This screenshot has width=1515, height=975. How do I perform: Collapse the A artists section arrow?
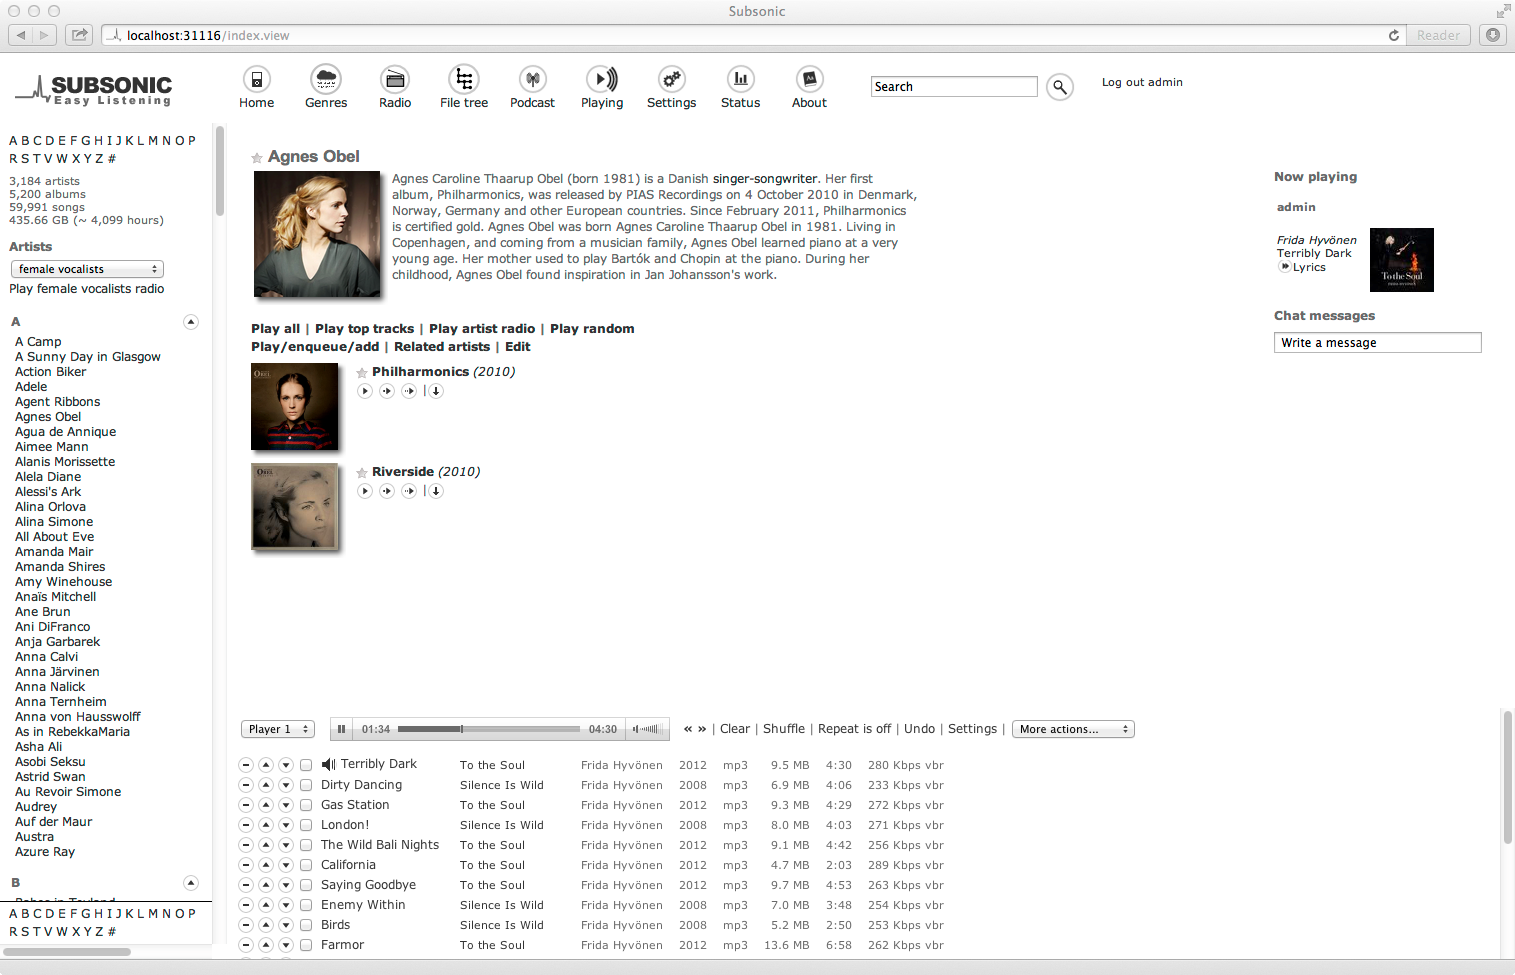[x=191, y=322]
